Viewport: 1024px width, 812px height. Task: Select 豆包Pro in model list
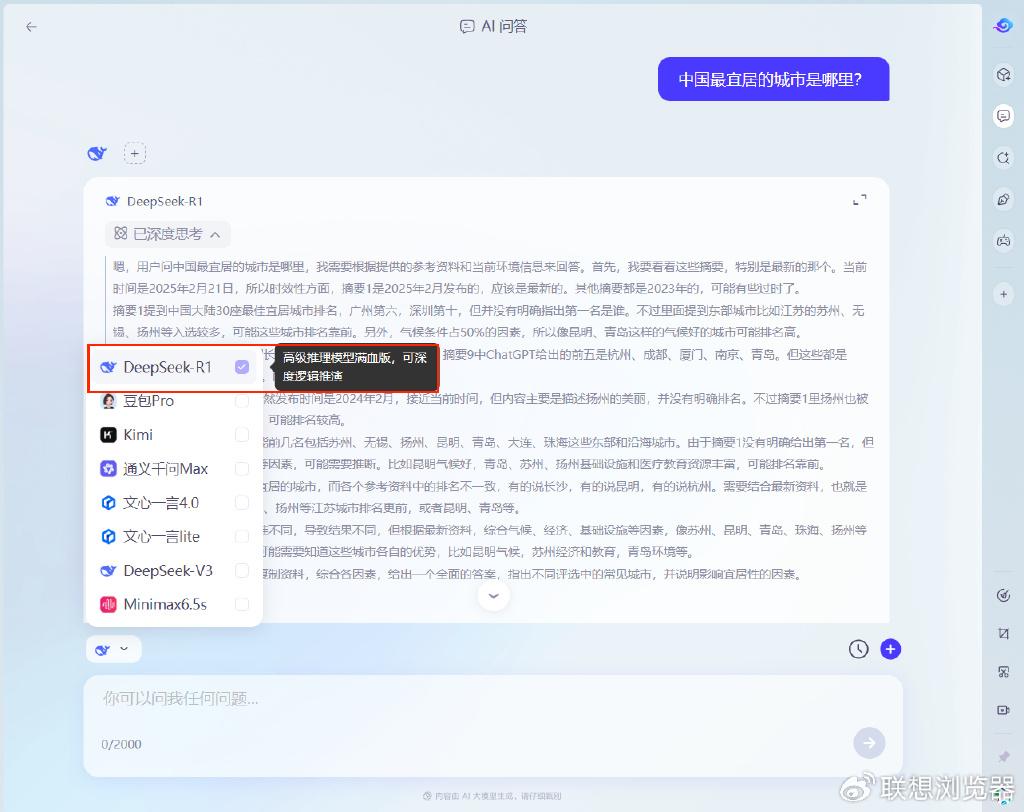pos(174,401)
